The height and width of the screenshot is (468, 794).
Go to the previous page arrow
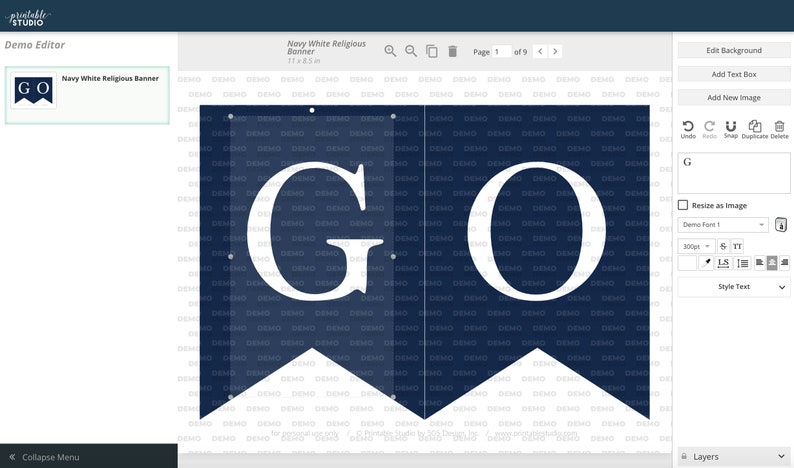pos(540,51)
